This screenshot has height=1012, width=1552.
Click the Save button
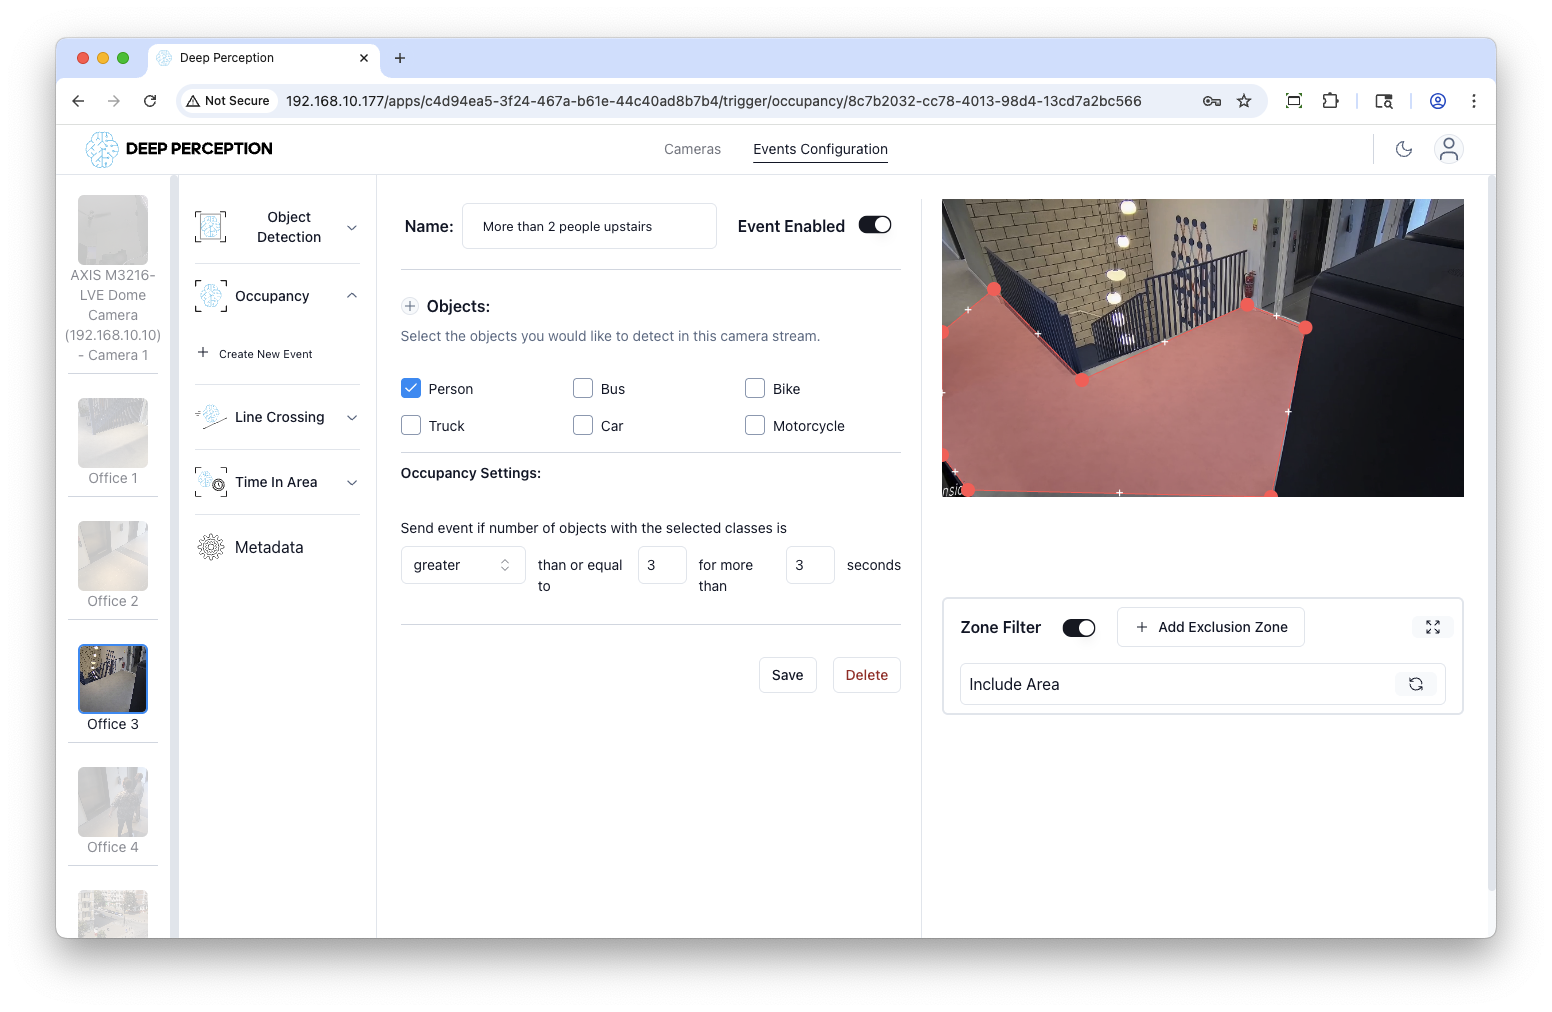click(x=787, y=675)
